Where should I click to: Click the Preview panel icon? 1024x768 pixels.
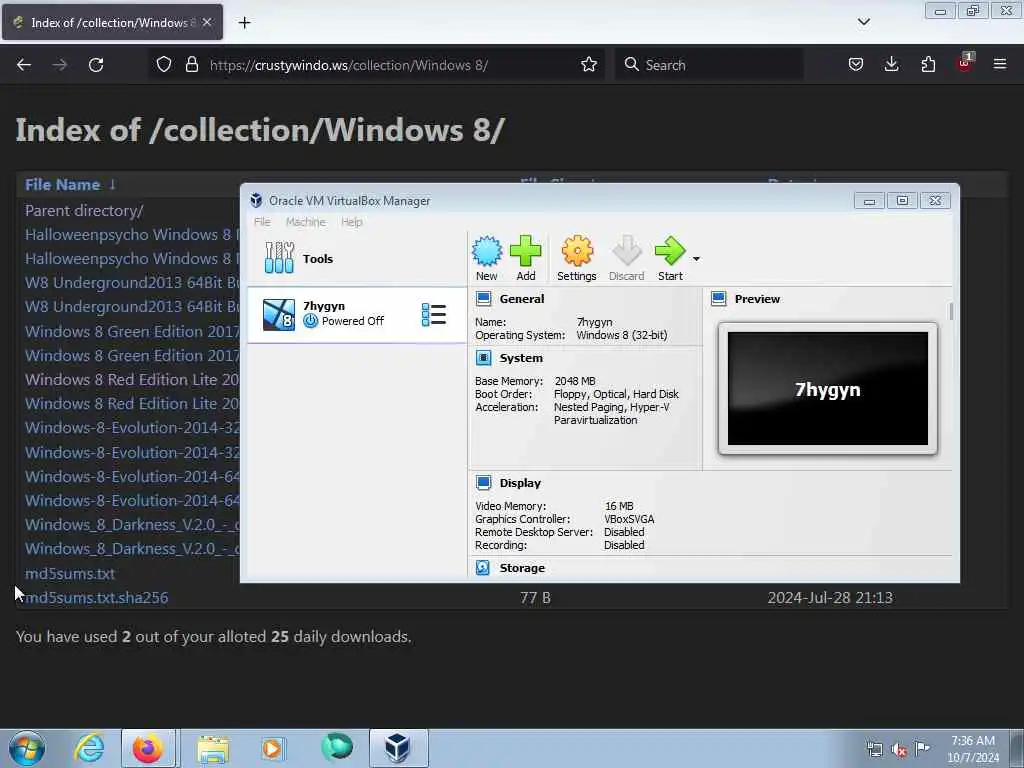click(x=718, y=299)
